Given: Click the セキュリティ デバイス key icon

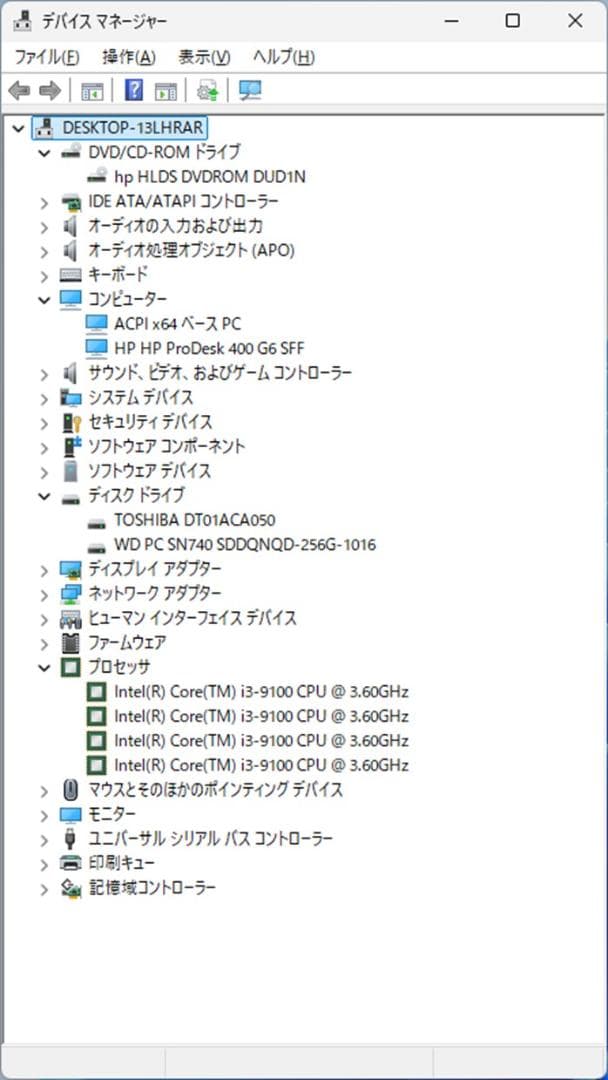Looking at the screenshot, I should [x=72, y=422].
